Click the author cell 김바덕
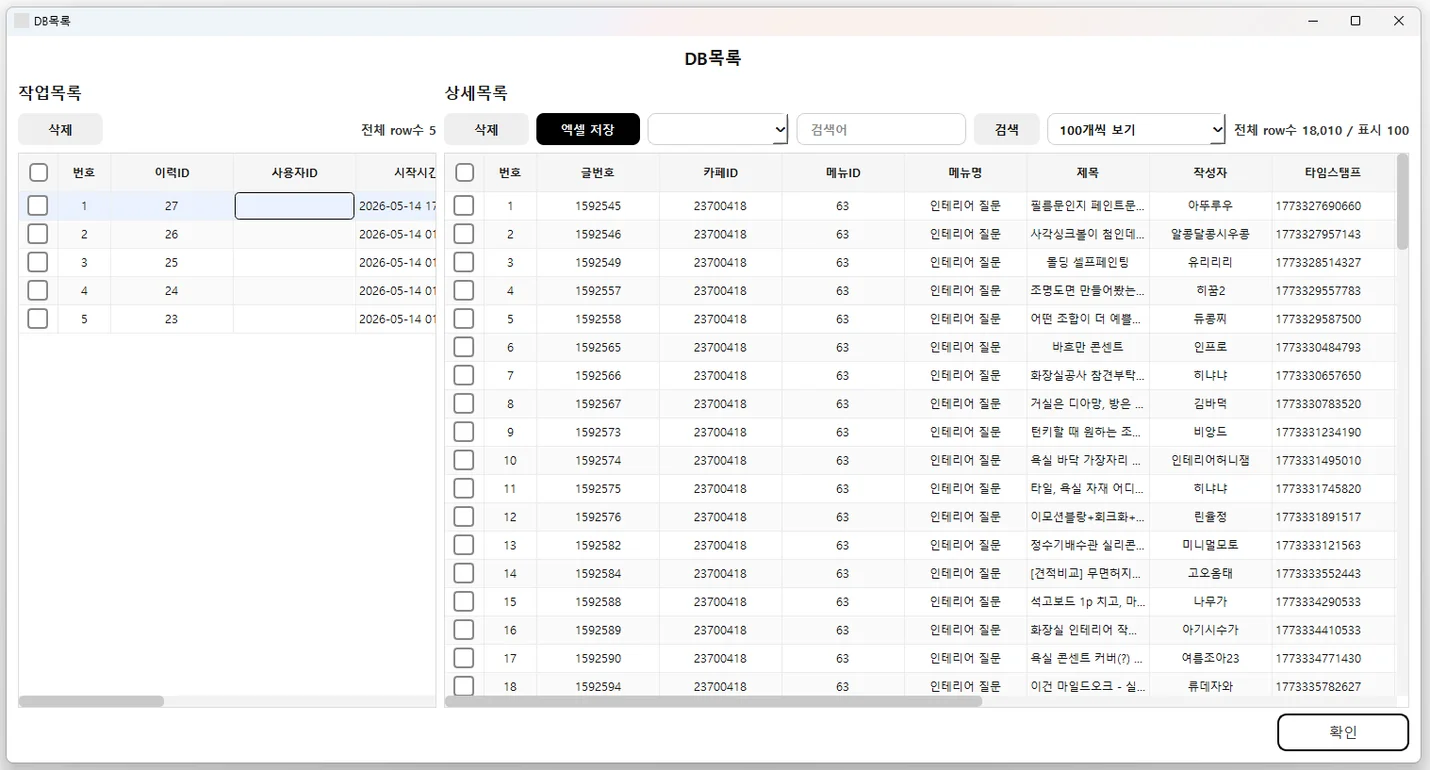Viewport: 1430px width, 770px height. (1210, 404)
